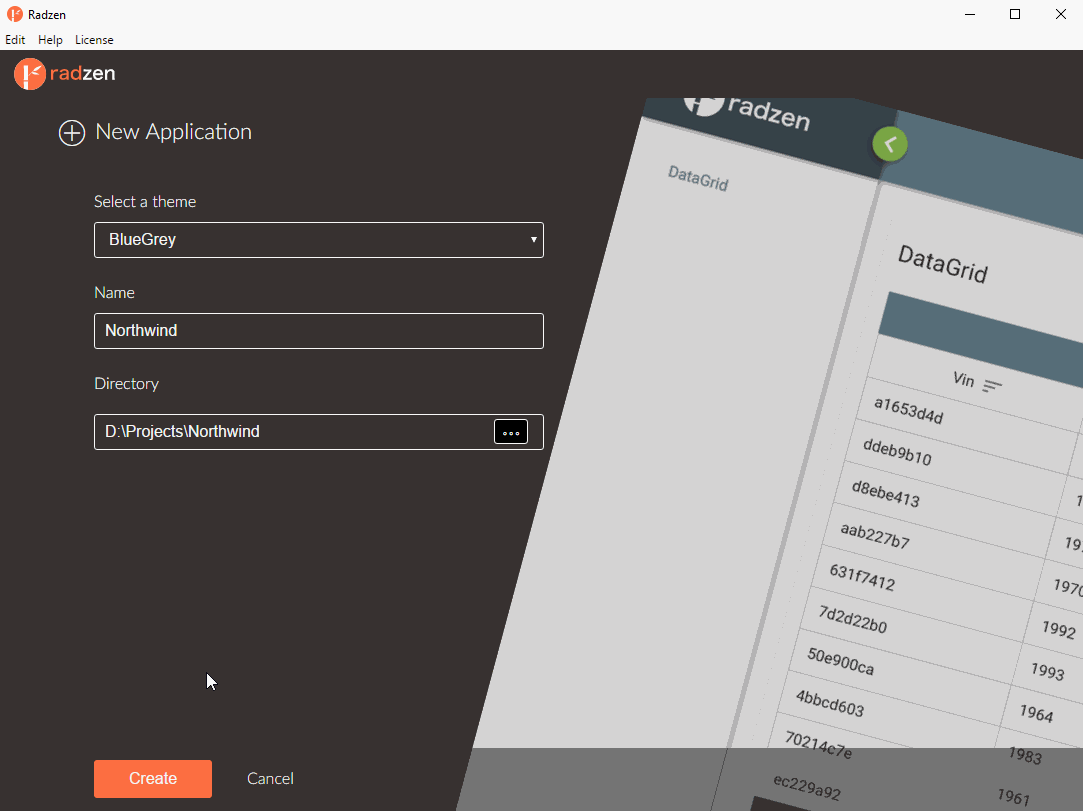Open the directory browse ellipsis button
This screenshot has height=811, width=1083.
pos(511,432)
